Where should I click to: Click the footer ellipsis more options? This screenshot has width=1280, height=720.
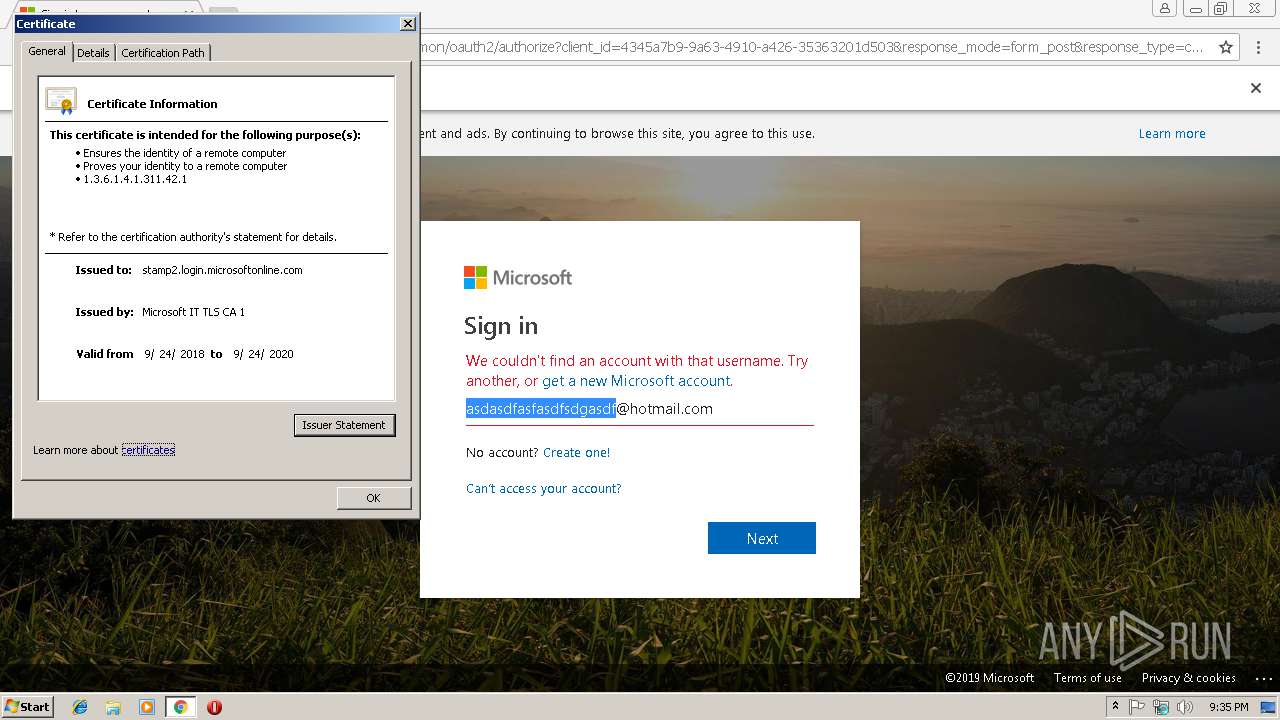(x=1262, y=678)
